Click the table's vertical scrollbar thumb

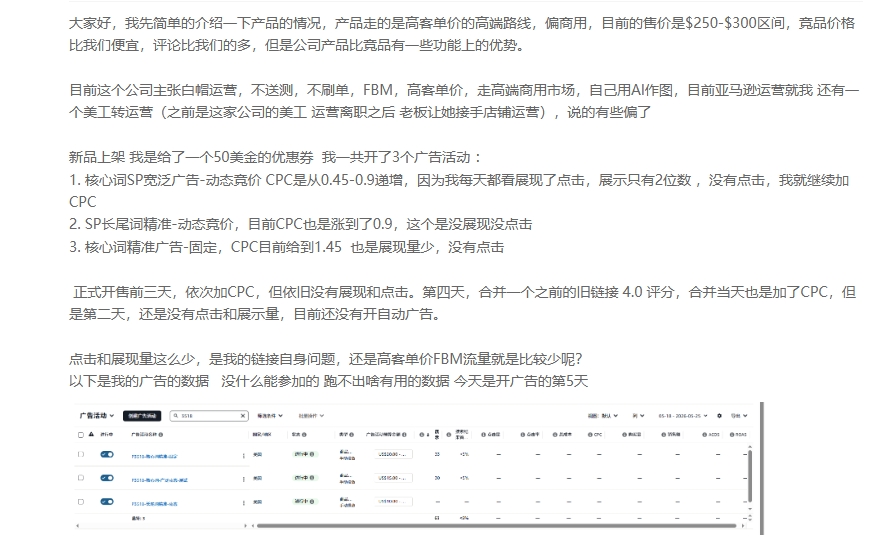tap(750, 476)
